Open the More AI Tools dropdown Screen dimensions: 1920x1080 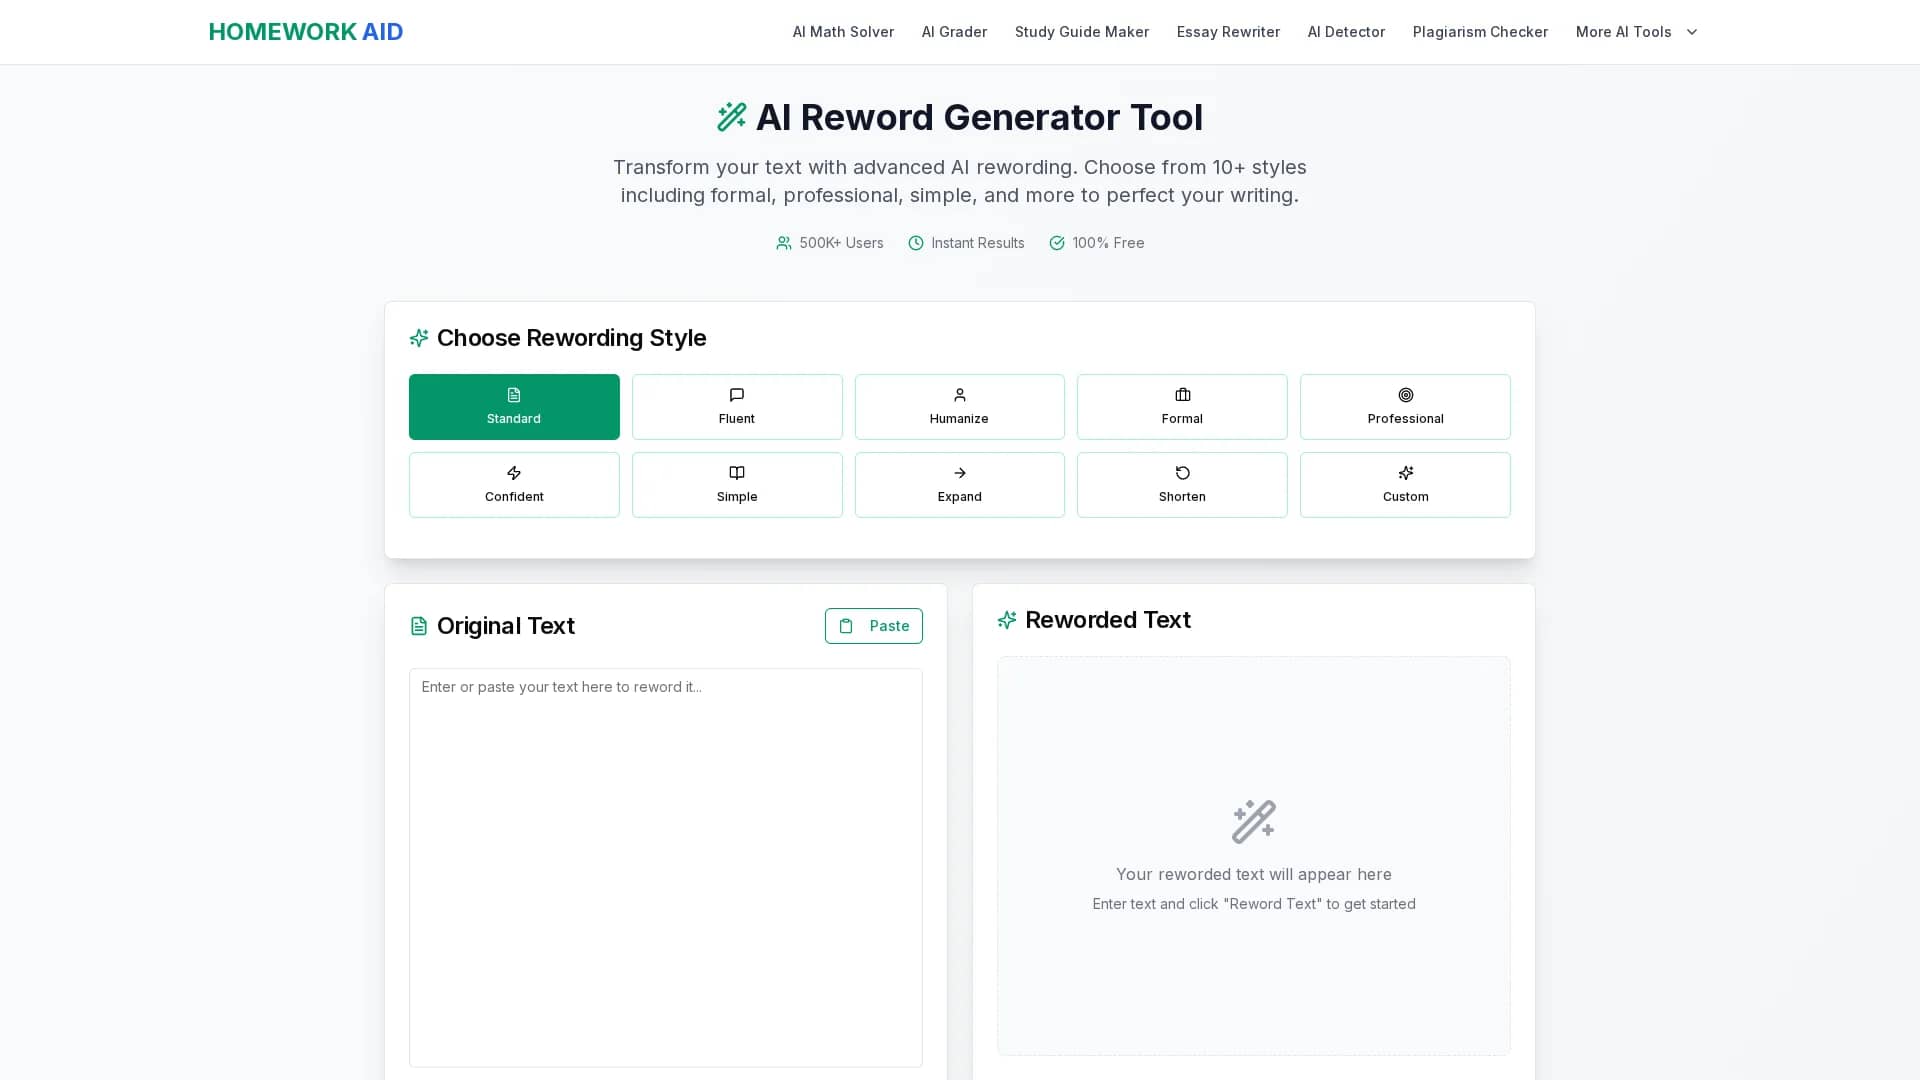[1637, 32]
